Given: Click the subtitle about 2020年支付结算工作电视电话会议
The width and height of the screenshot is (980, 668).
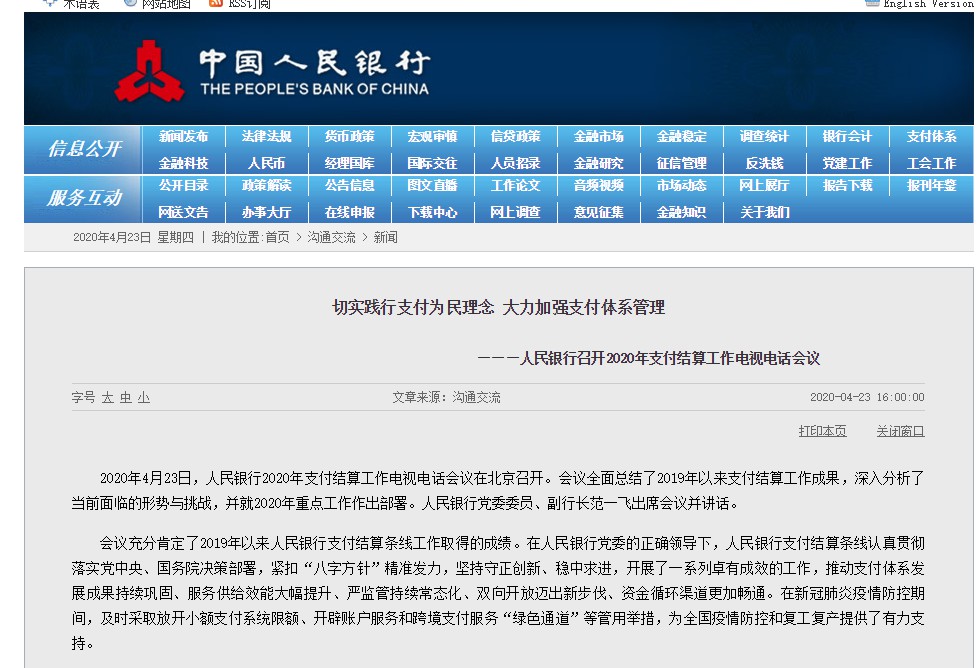Looking at the screenshot, I should [649, 358].
